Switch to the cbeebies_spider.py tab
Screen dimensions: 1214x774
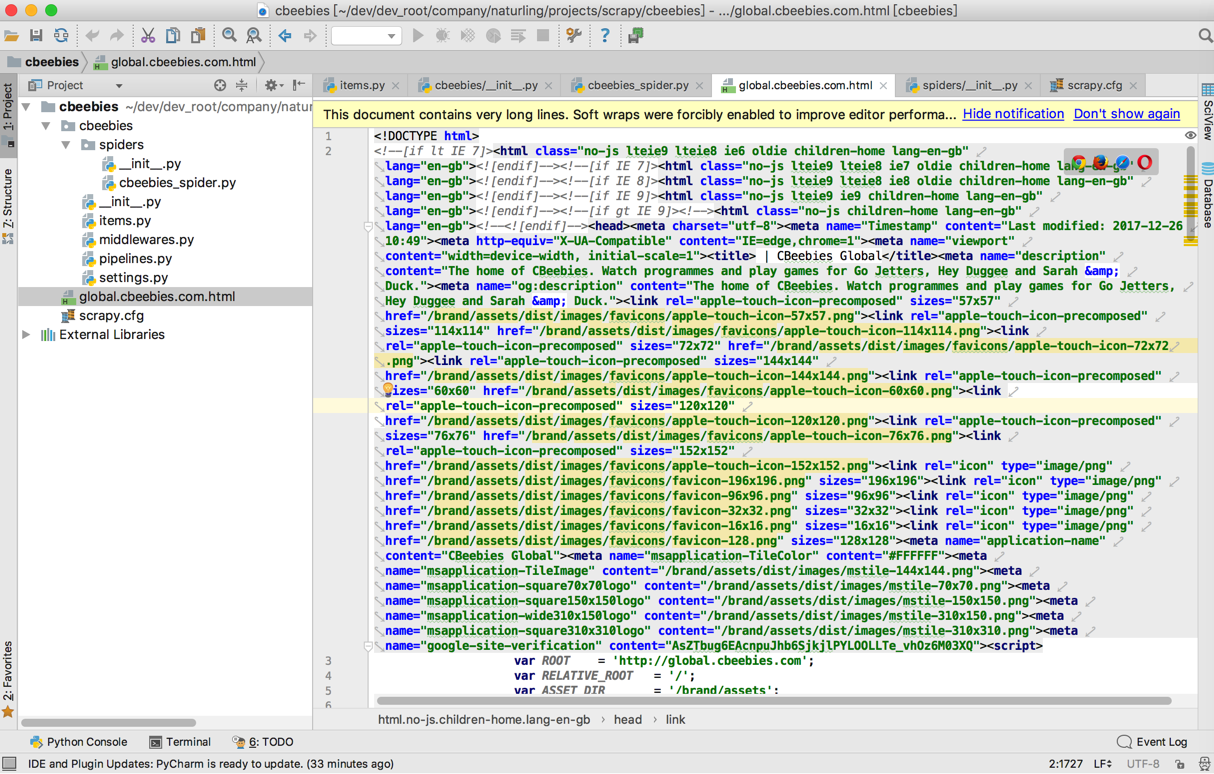click(637, 86)
